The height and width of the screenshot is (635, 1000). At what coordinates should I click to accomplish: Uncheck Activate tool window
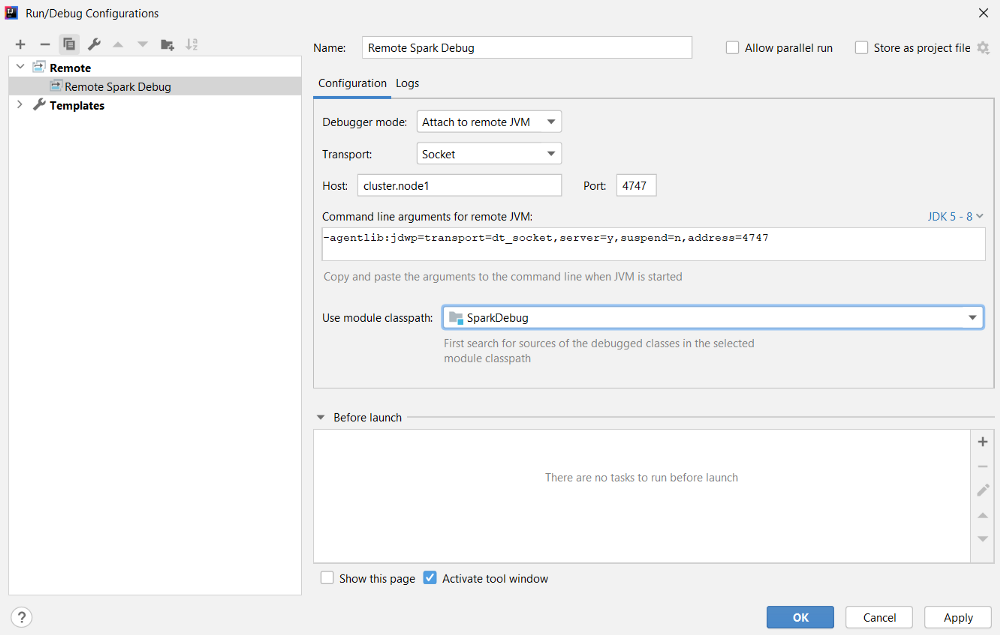pos(430,578)
